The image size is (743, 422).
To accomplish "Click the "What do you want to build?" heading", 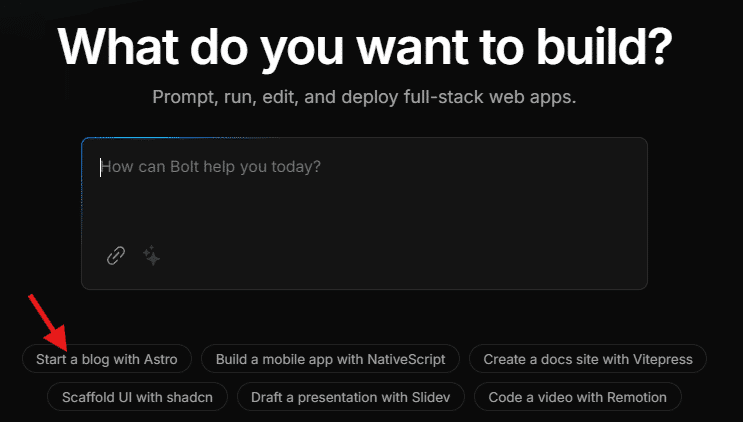I will [x=364, y=46].
